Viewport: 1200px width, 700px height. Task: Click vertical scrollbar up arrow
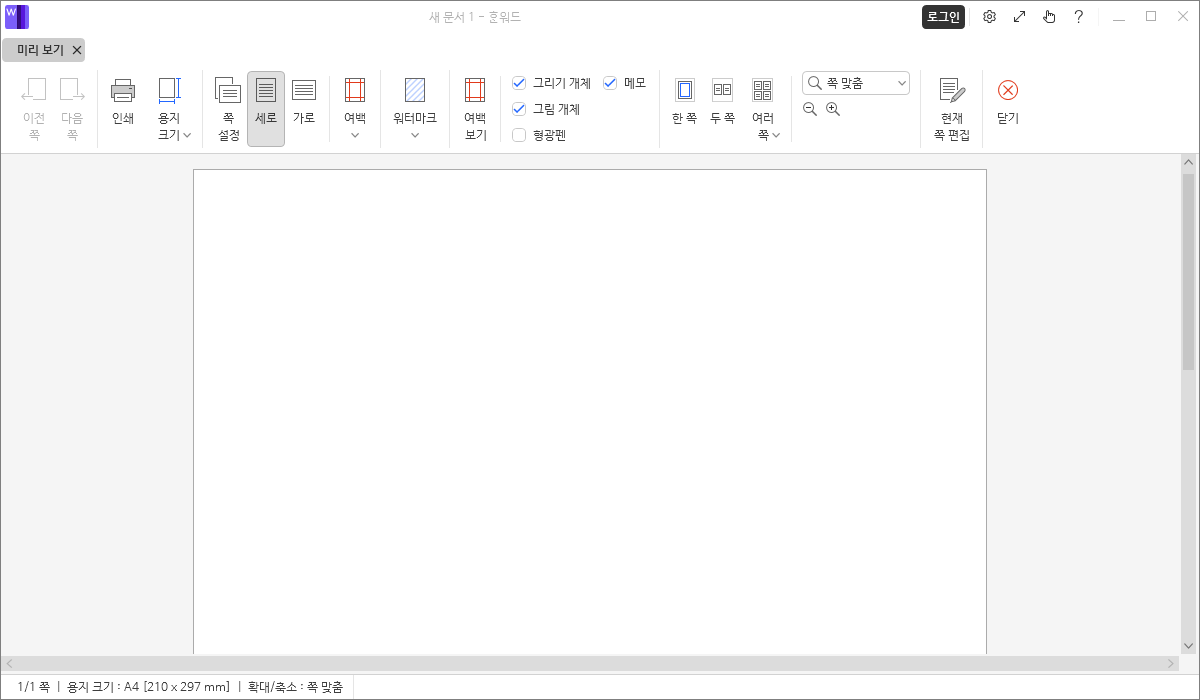pos(1189,162)
